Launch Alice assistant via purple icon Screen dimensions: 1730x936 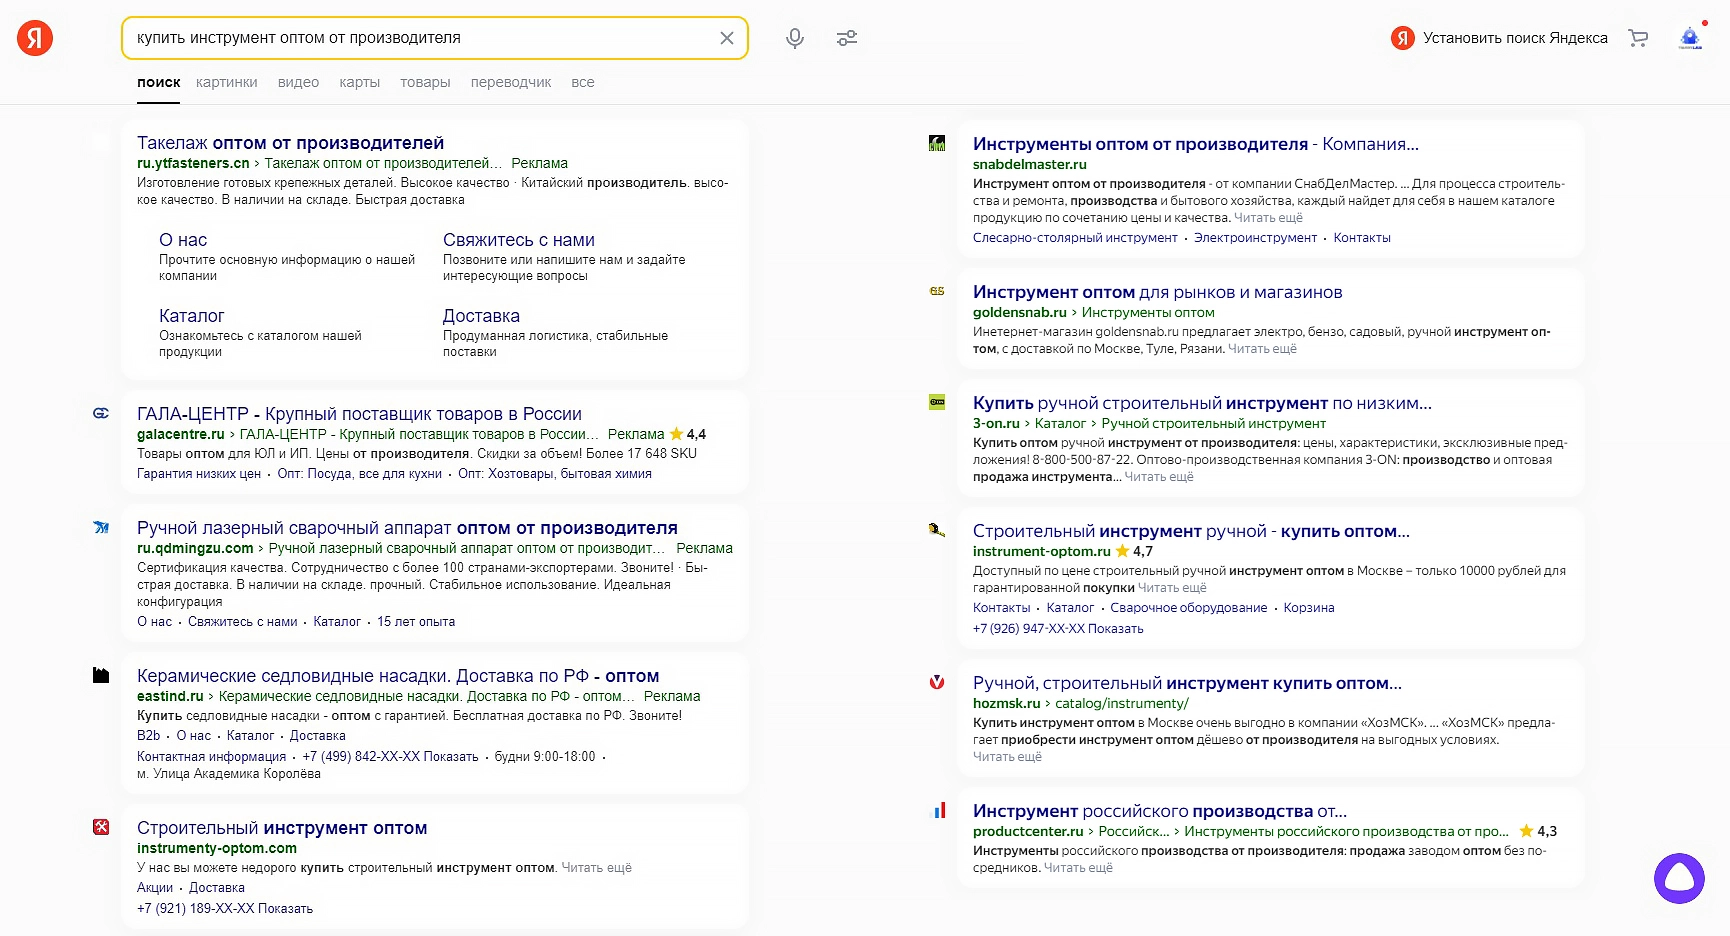pos(1680,879)
